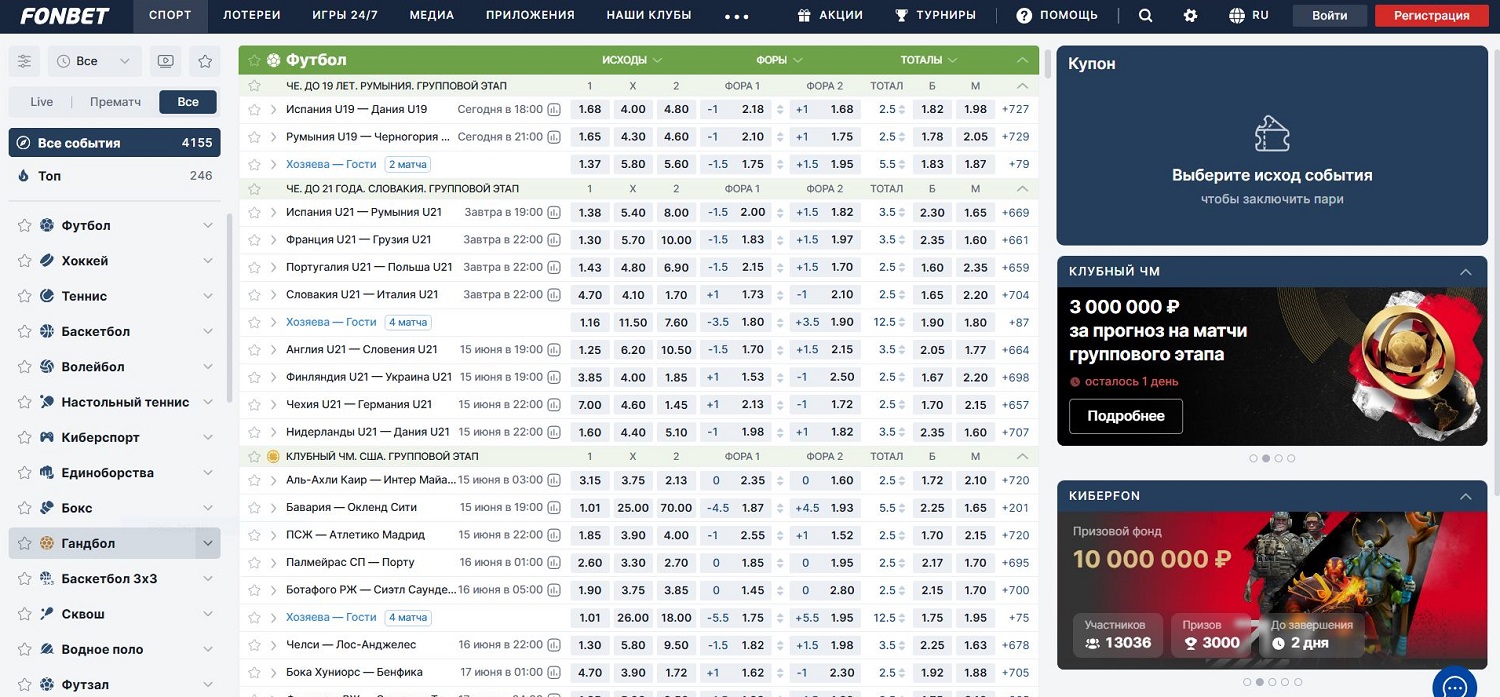Open statistics icon for Нидерланды U21 — Дания U21

554,433
